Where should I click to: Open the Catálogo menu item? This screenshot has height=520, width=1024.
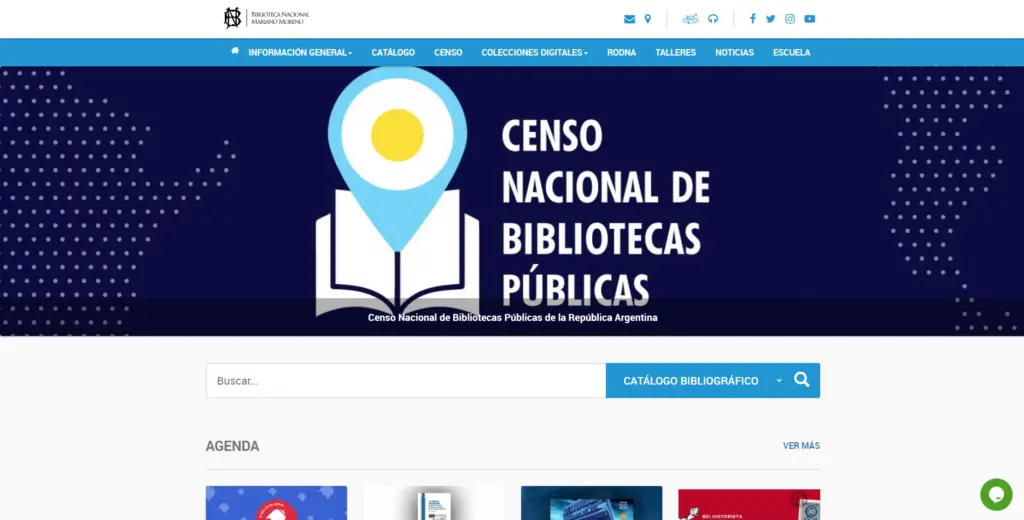[393, 52]
